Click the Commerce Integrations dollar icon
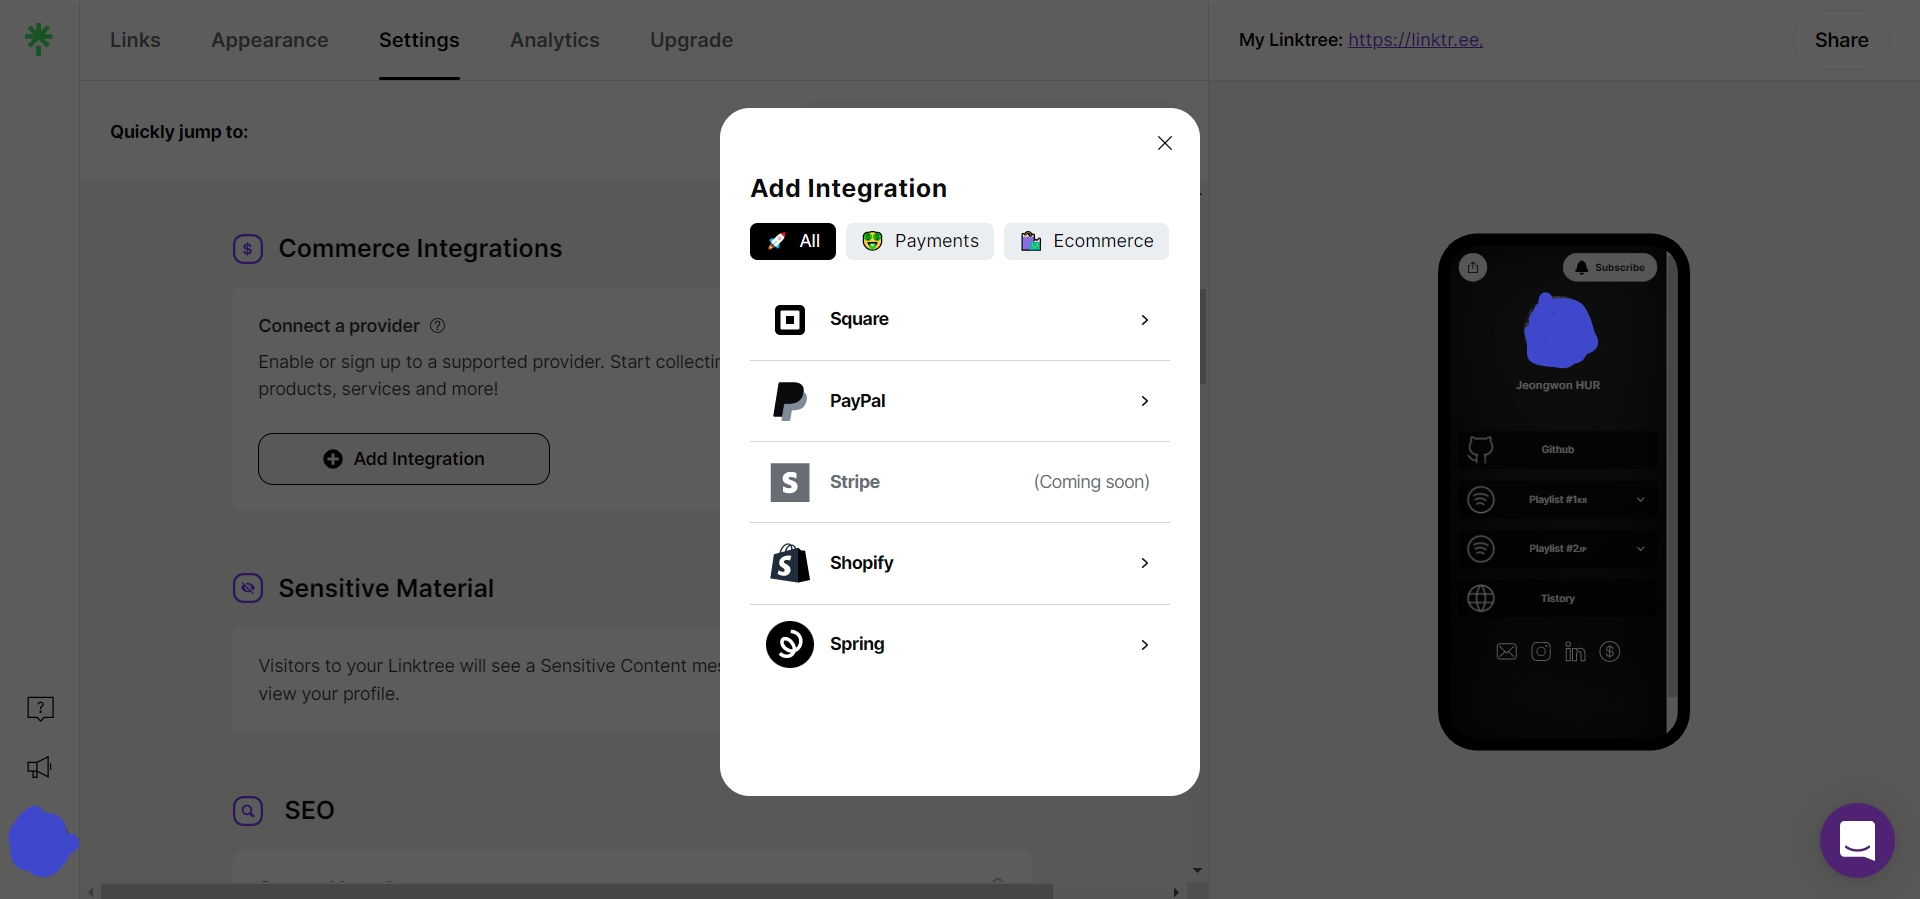1920x899 pixels. pos(248,249)
